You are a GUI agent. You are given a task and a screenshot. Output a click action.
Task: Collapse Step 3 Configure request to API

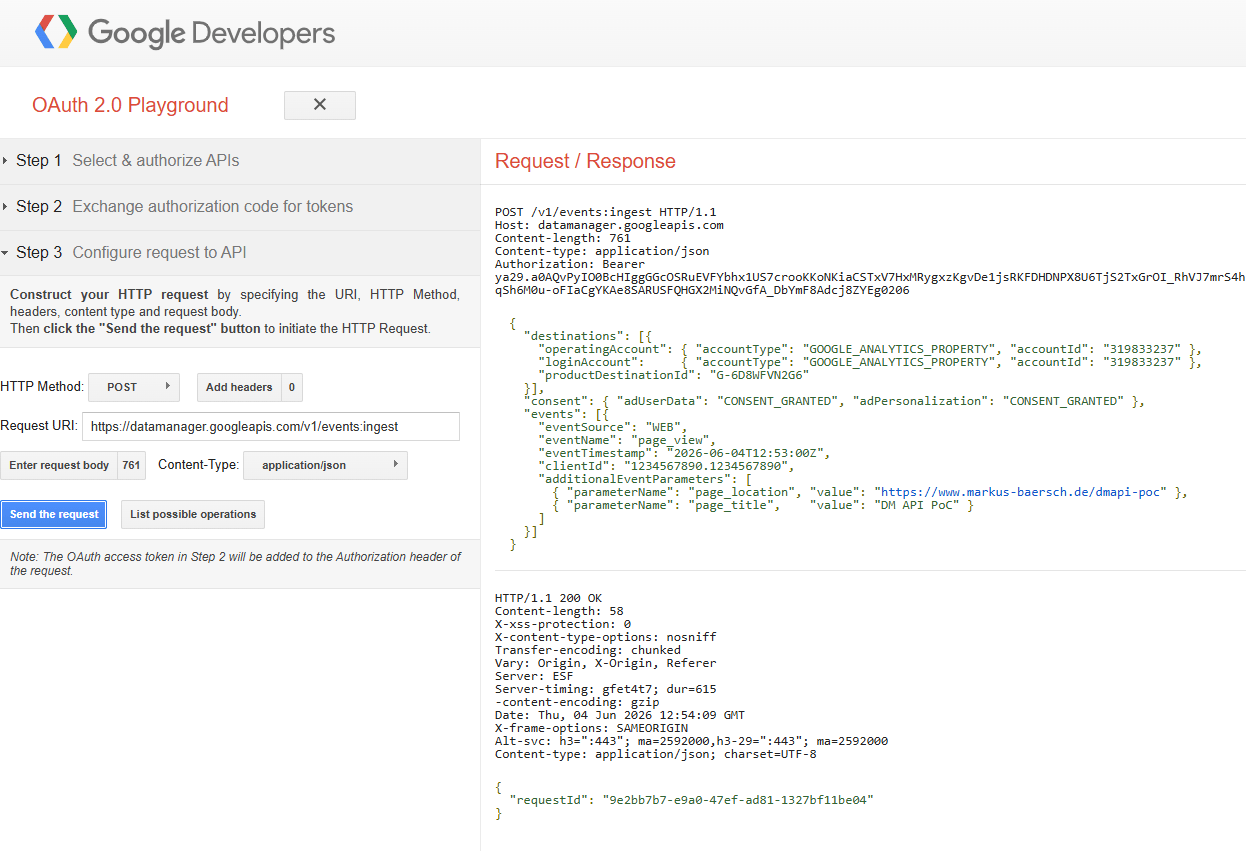coord(240,253)
